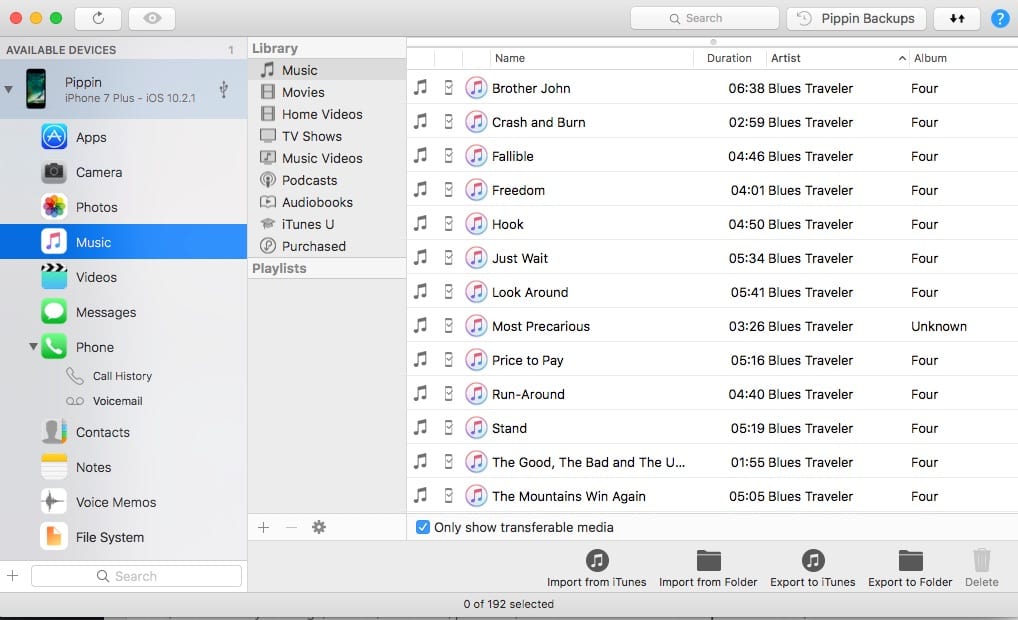Select iTunes U in the Library list
The height and width of the screenshot is (620, 1018).
tap(327, 225)
